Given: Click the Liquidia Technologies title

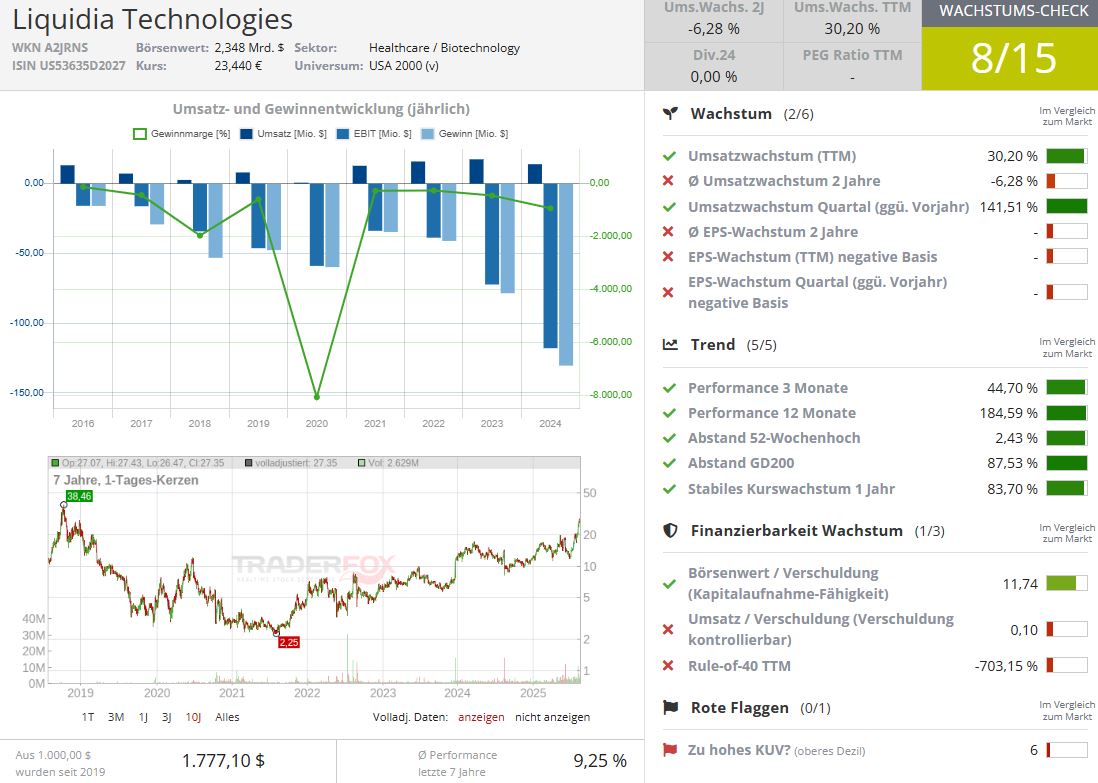Looking at the screenshot, I should point(153,19).
